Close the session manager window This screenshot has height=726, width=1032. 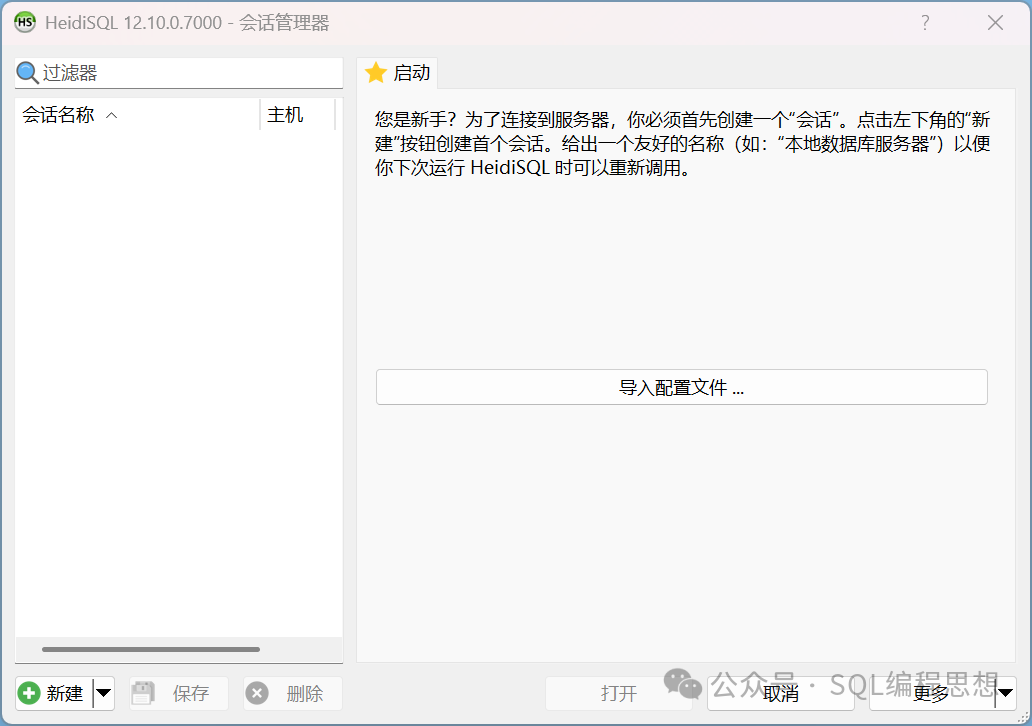[995, 22]
